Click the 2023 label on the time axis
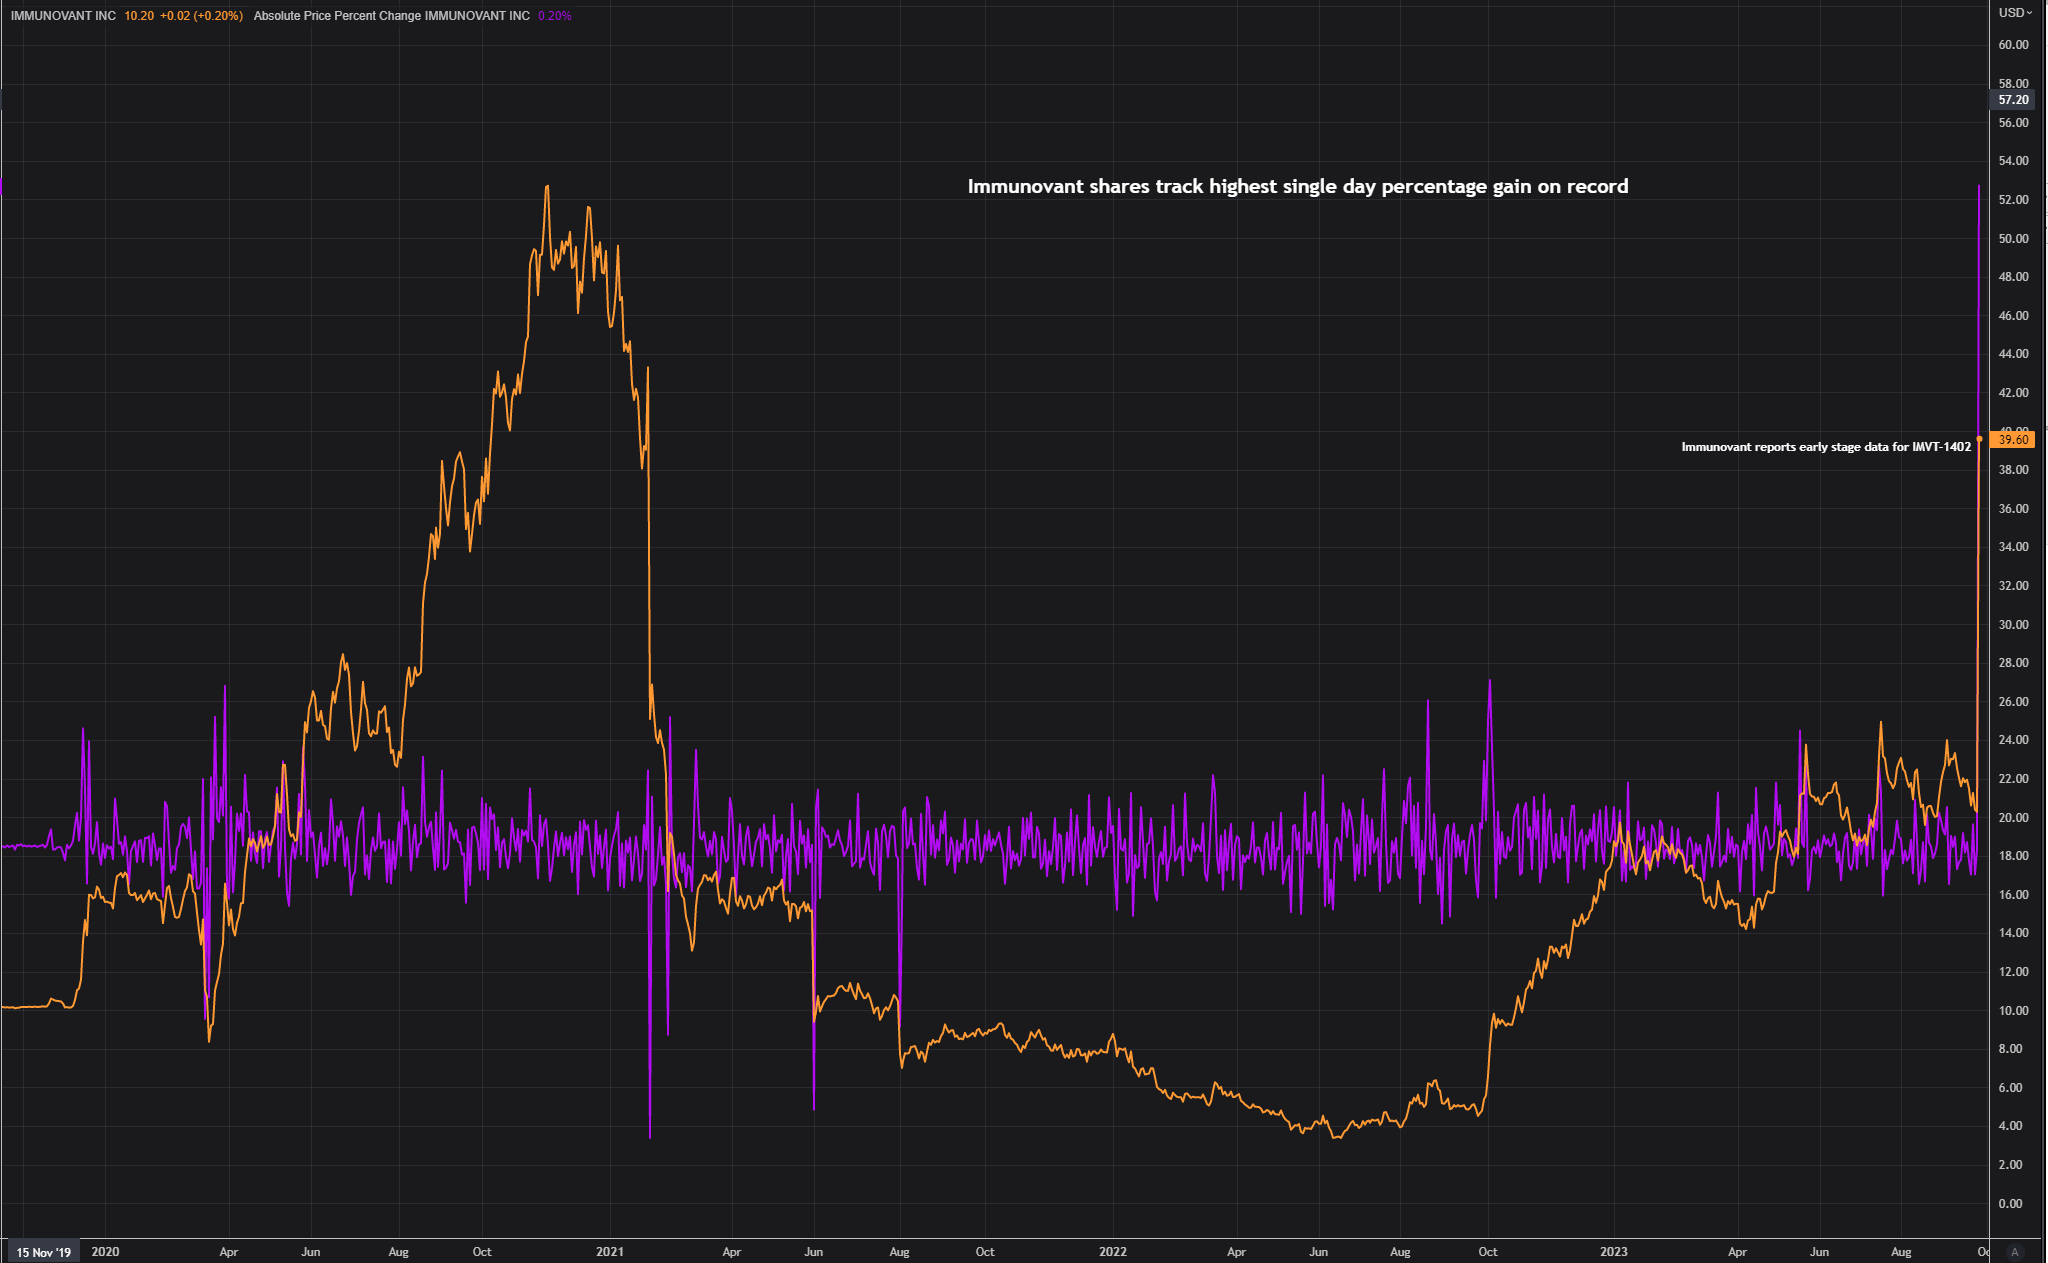Screen dimensions: 2048x1263 [x=1613, y=1252]
